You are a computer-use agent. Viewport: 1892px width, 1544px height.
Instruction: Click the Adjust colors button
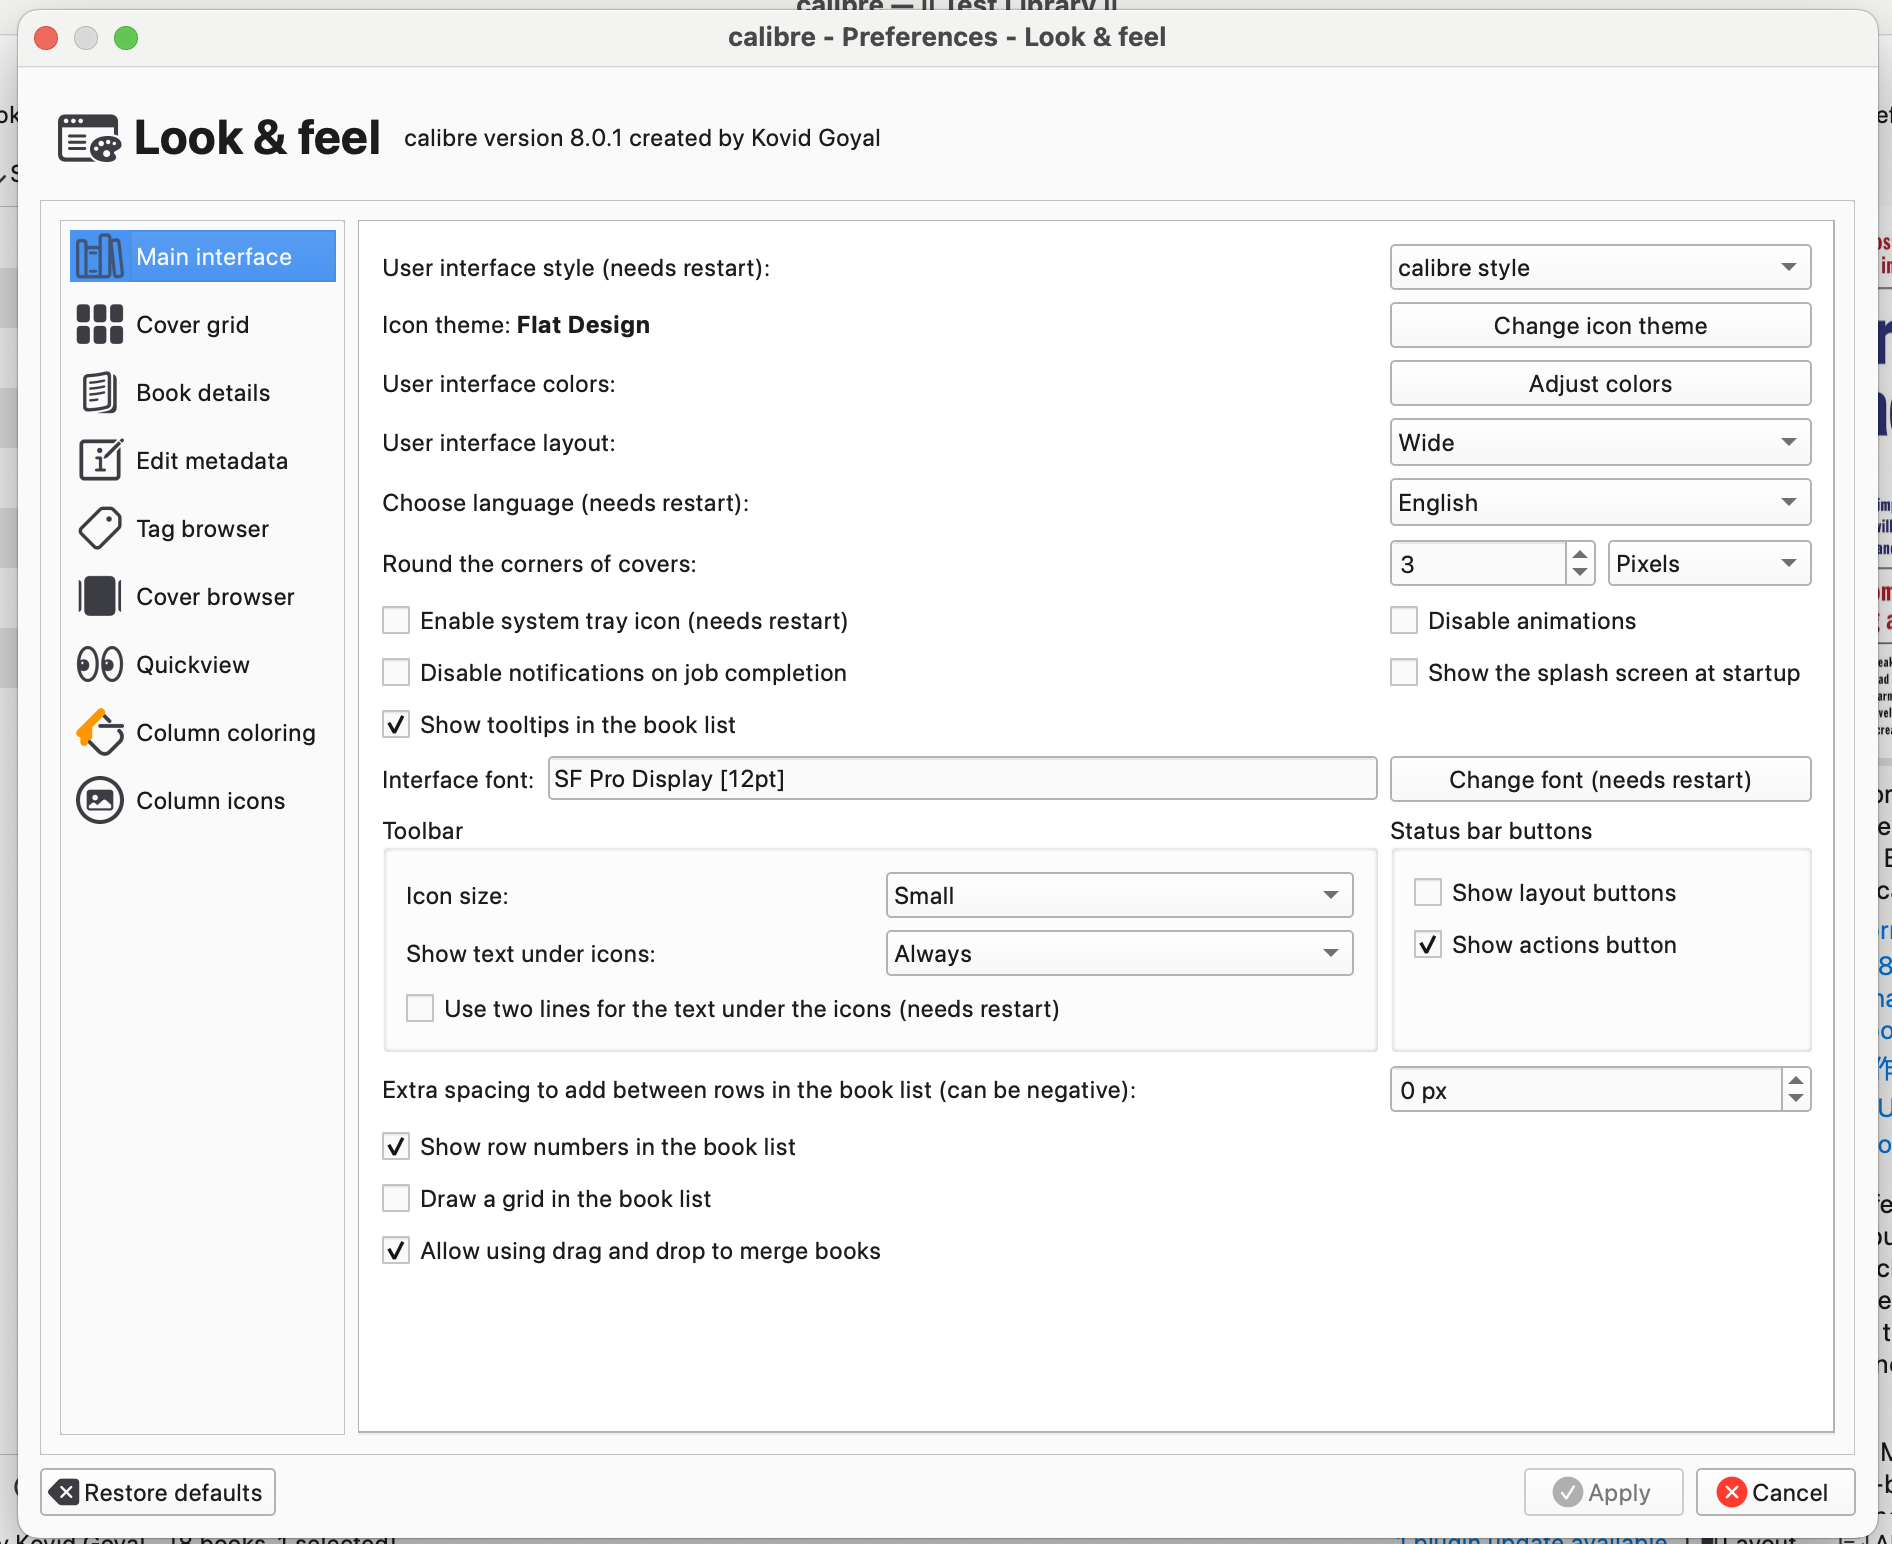pos(1600,384)
